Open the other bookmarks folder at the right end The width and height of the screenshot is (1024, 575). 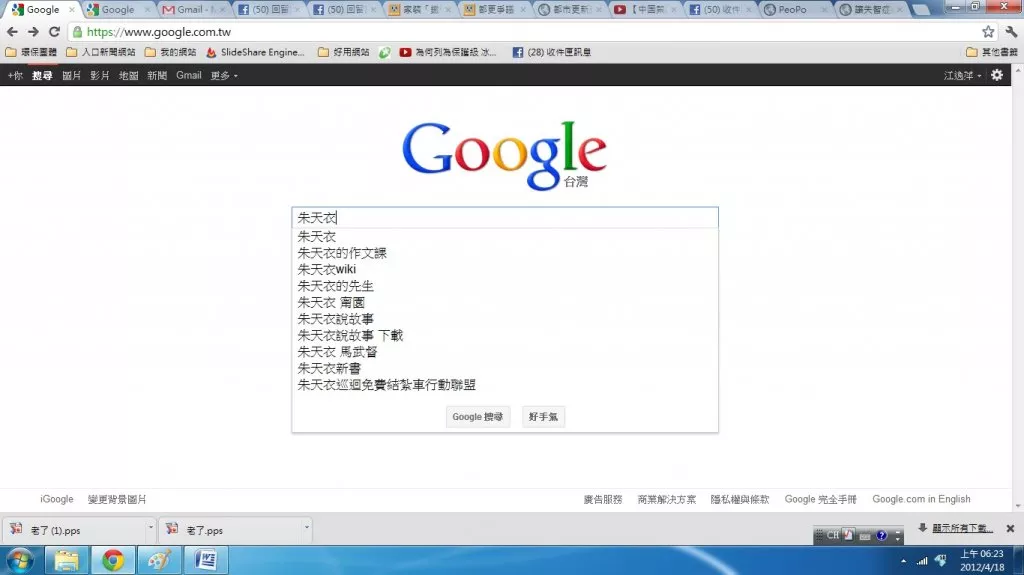[991, 52]
